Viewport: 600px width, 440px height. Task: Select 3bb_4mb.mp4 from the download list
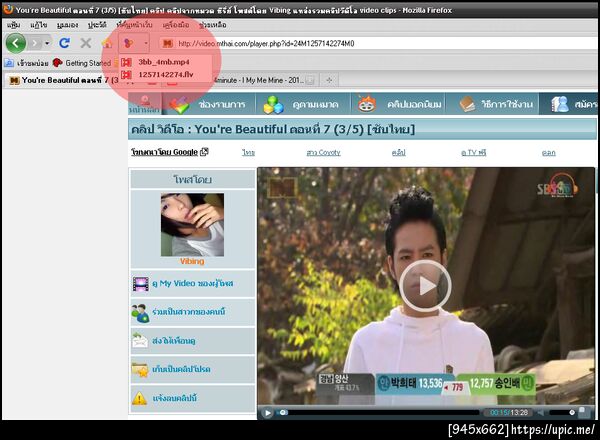click(x=164, y=62)
